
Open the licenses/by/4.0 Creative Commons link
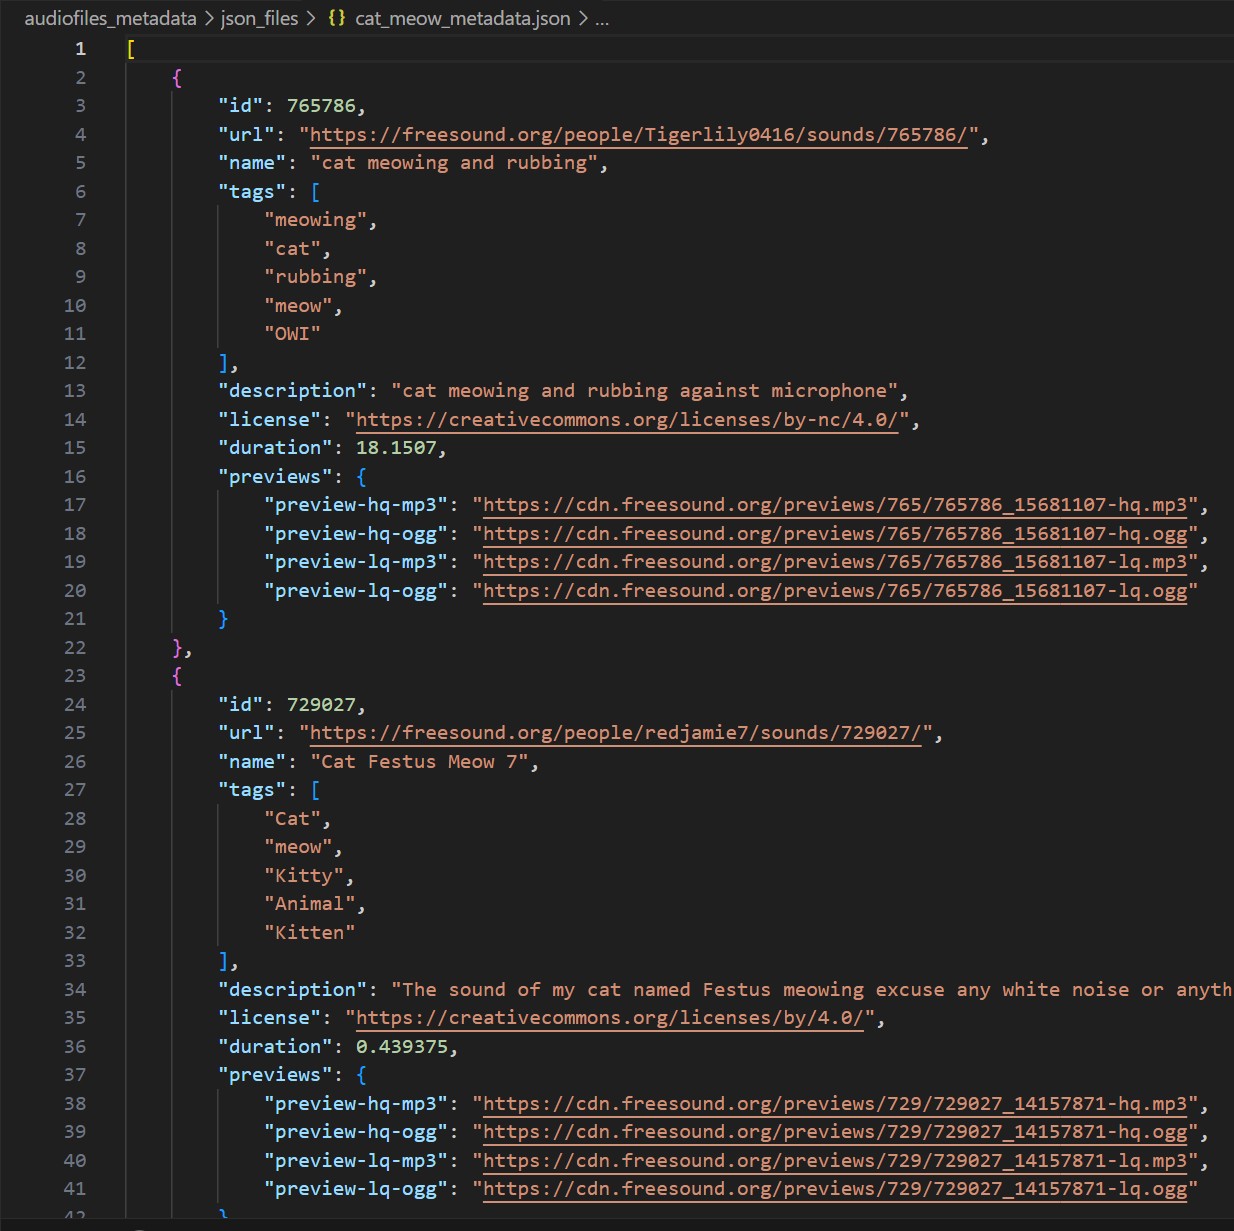click(610, 1018)
